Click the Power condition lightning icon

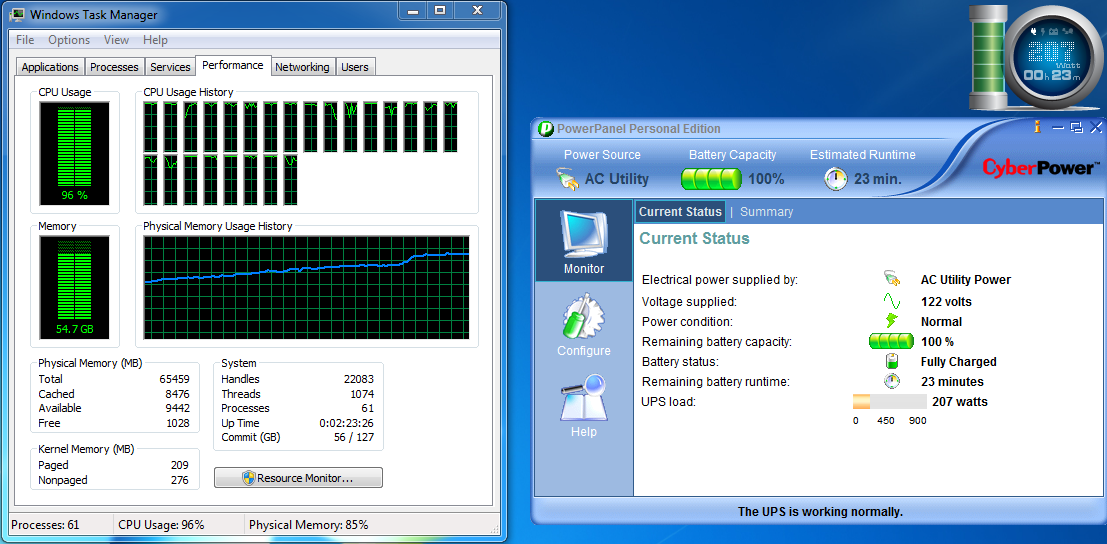pos(892,322)
